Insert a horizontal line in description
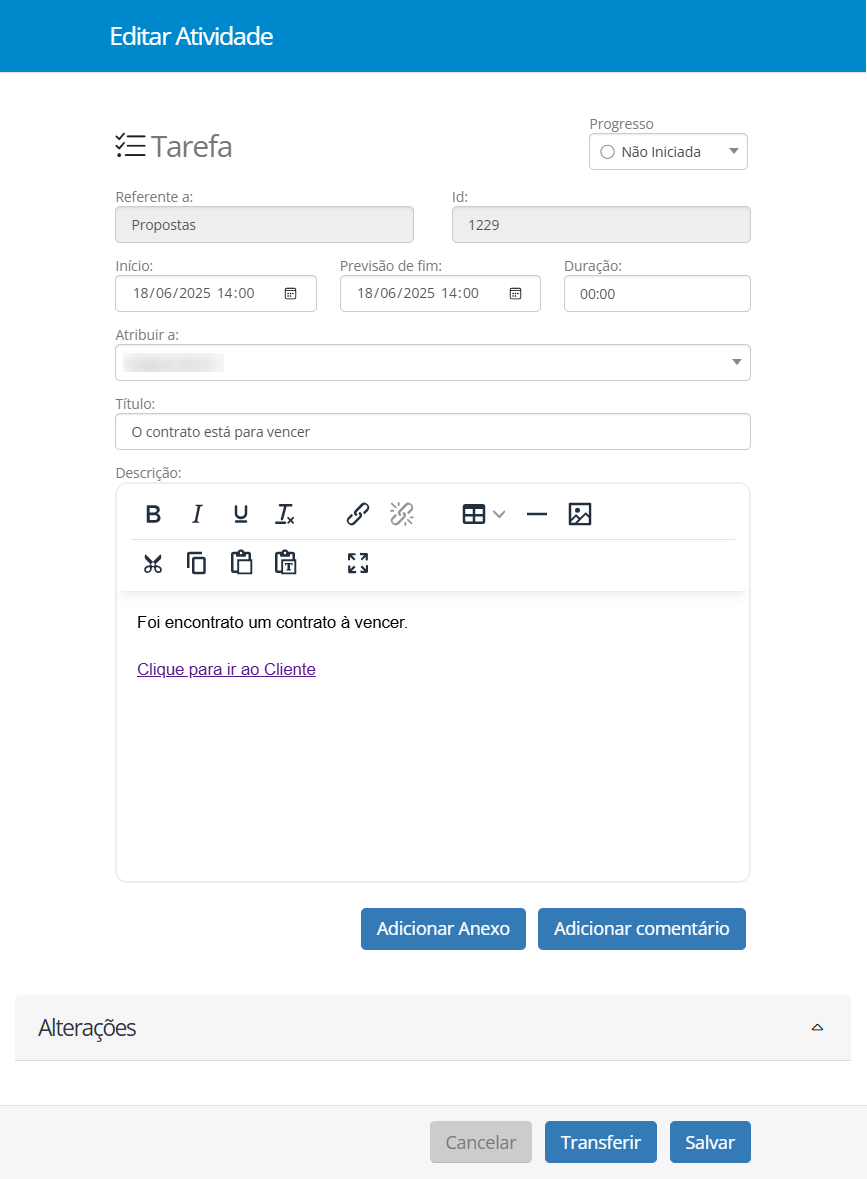 pos(537,514)
